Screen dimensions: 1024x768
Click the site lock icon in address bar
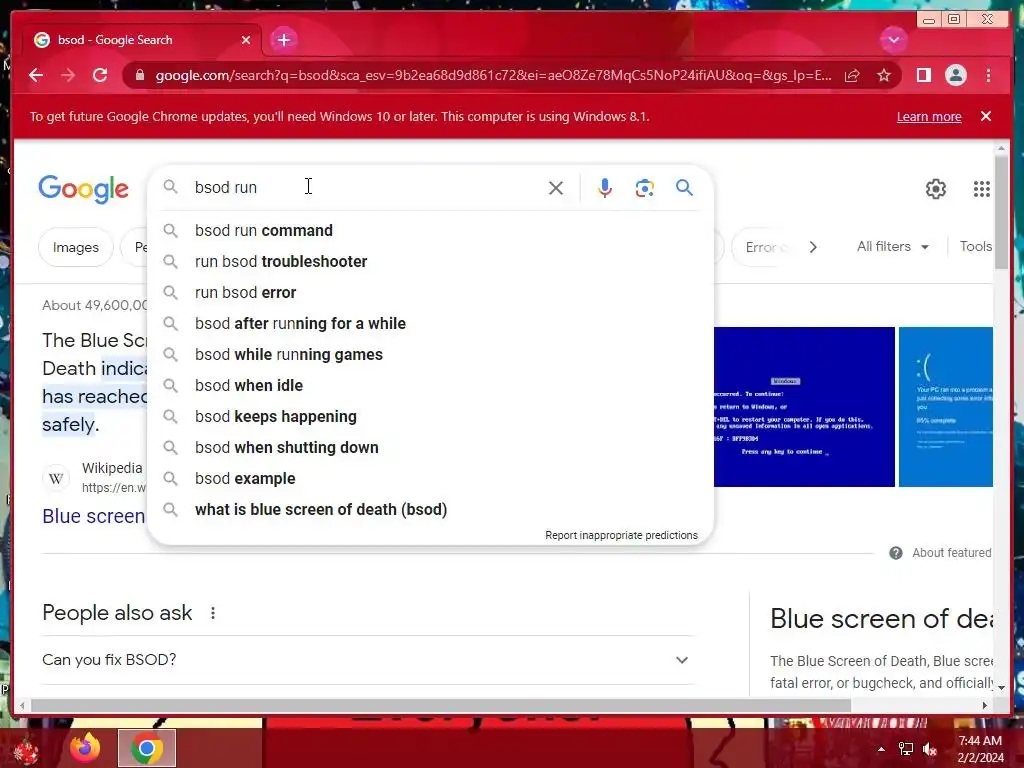pyautogui.click(x=139, y=75)
